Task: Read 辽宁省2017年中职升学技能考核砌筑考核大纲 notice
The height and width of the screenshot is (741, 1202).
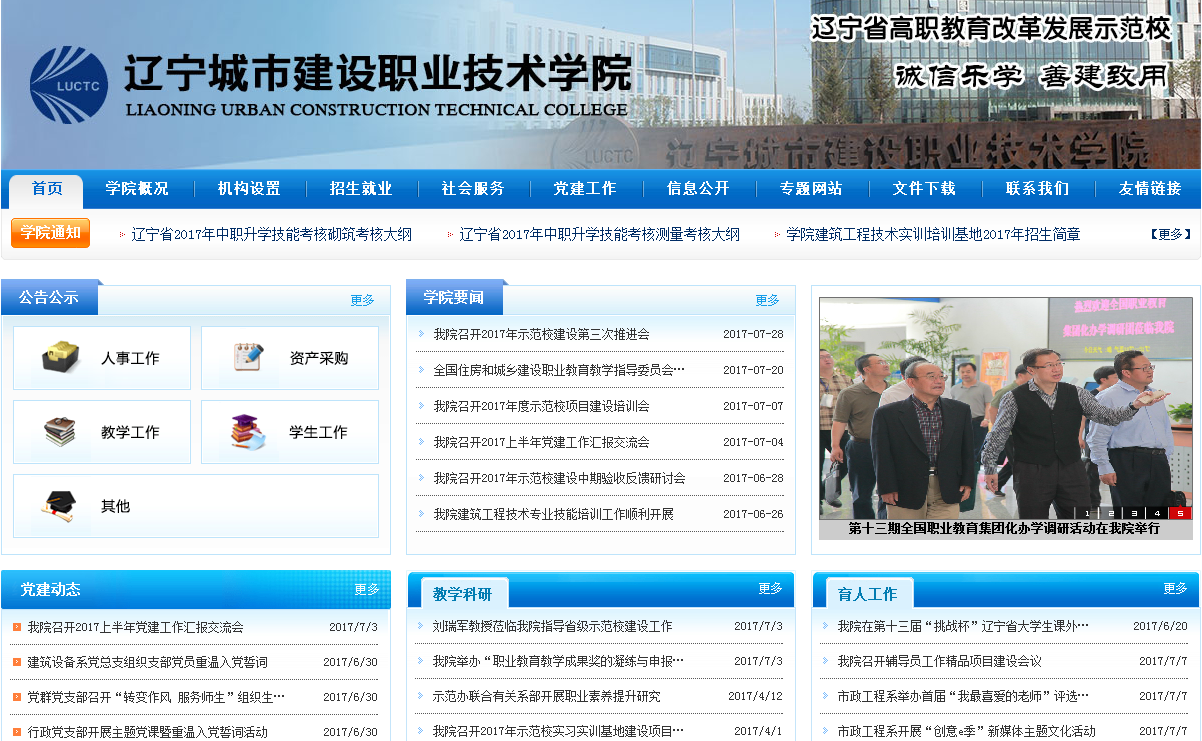Action: [271, 234]
